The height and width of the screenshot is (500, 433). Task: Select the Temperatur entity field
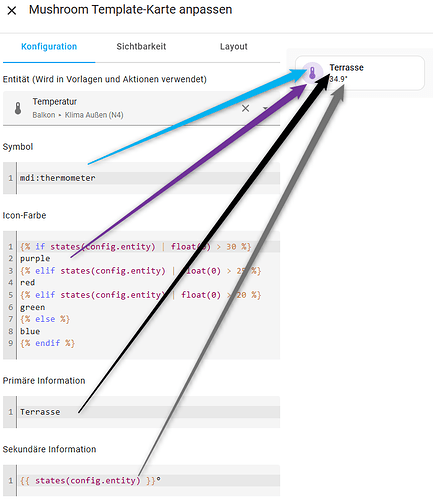(141, 108)
